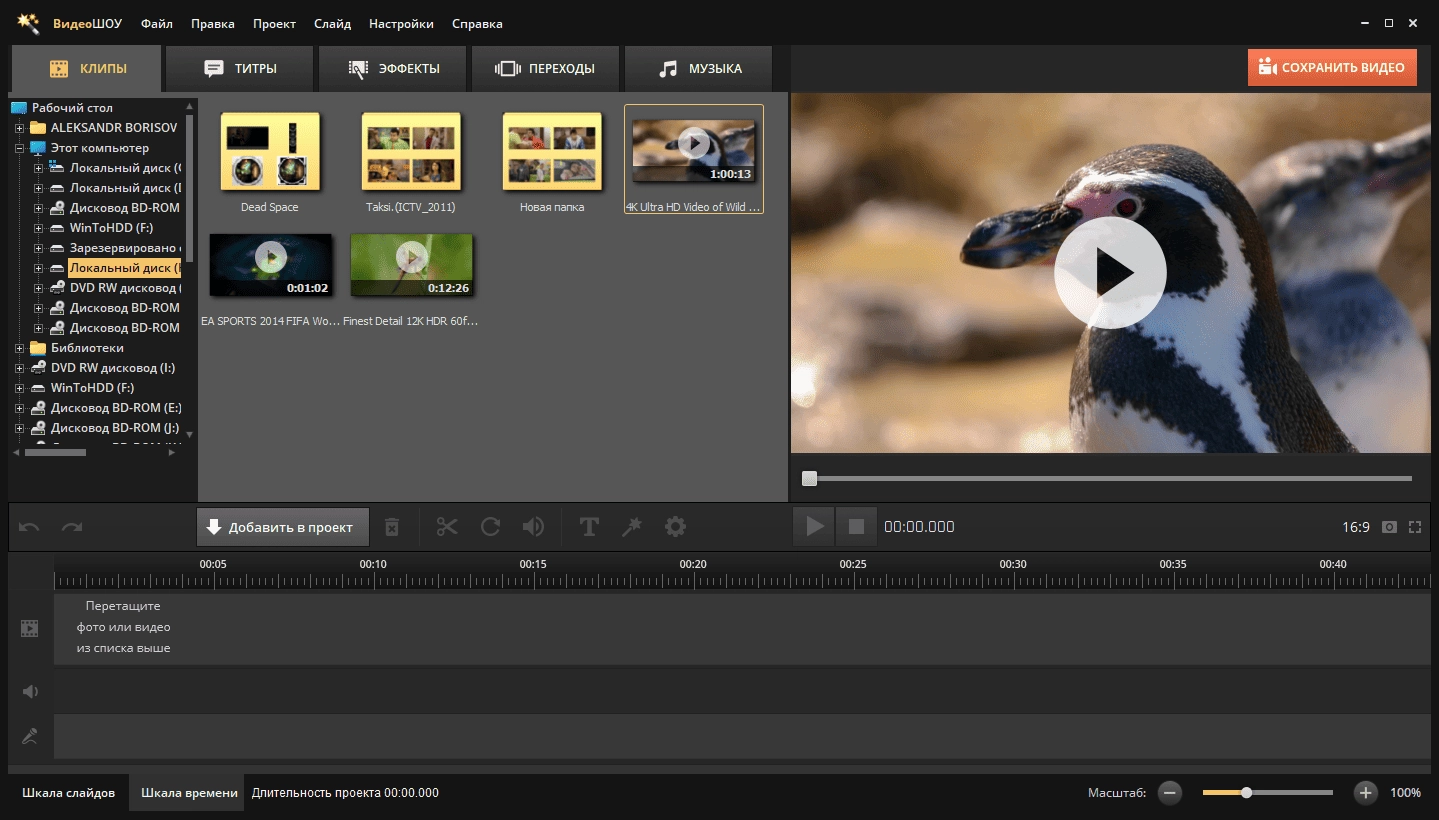Click the rotate clip icon
1439x820 pixels.
490,527
